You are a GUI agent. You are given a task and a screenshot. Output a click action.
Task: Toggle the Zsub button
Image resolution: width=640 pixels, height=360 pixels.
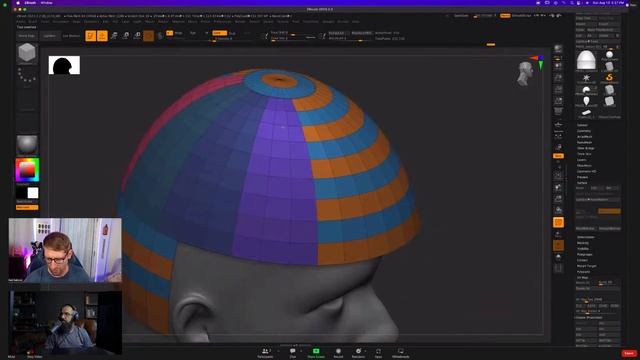(232, 33)
